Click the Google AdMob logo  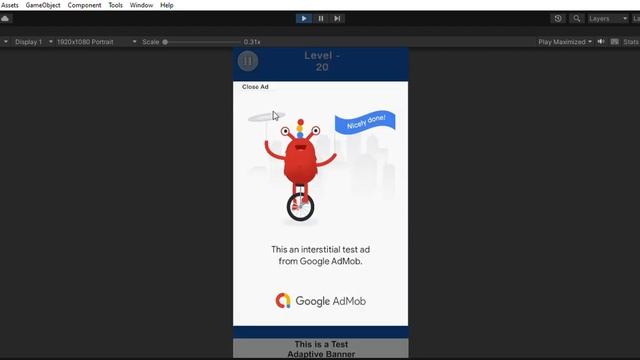click(320, 301)
